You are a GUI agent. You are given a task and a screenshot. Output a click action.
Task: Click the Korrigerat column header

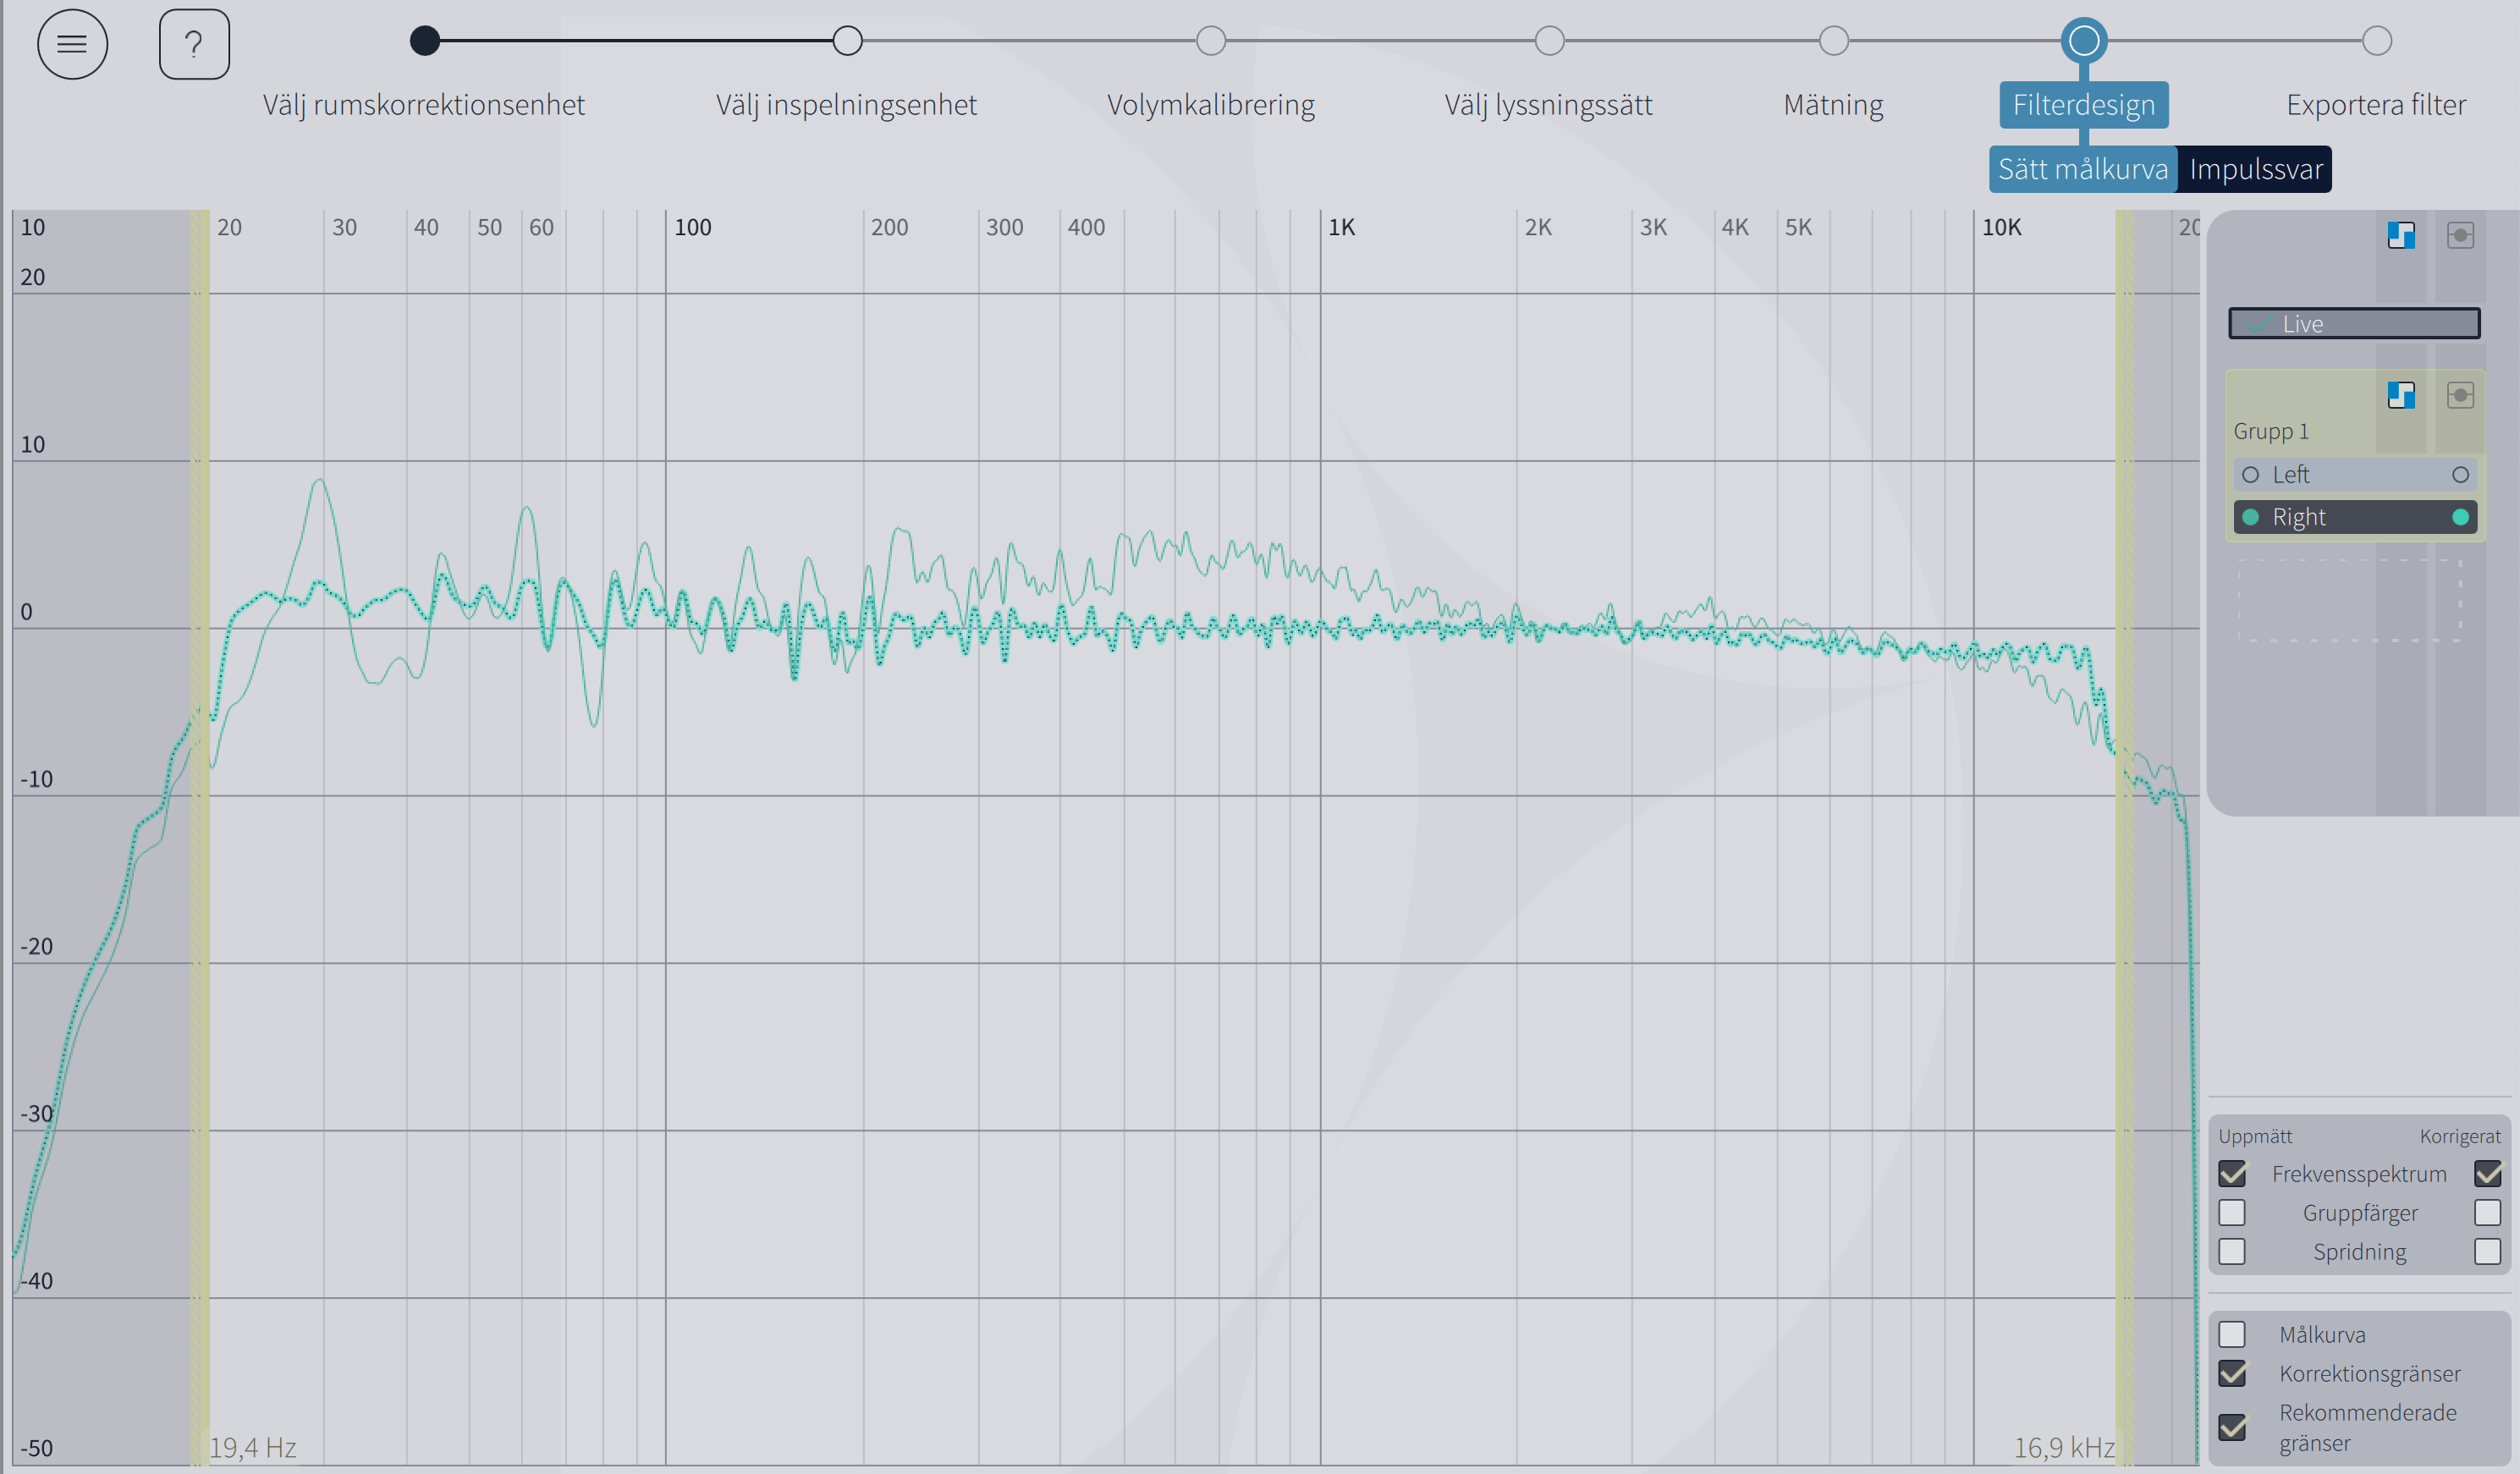tap(2460, 1136)
